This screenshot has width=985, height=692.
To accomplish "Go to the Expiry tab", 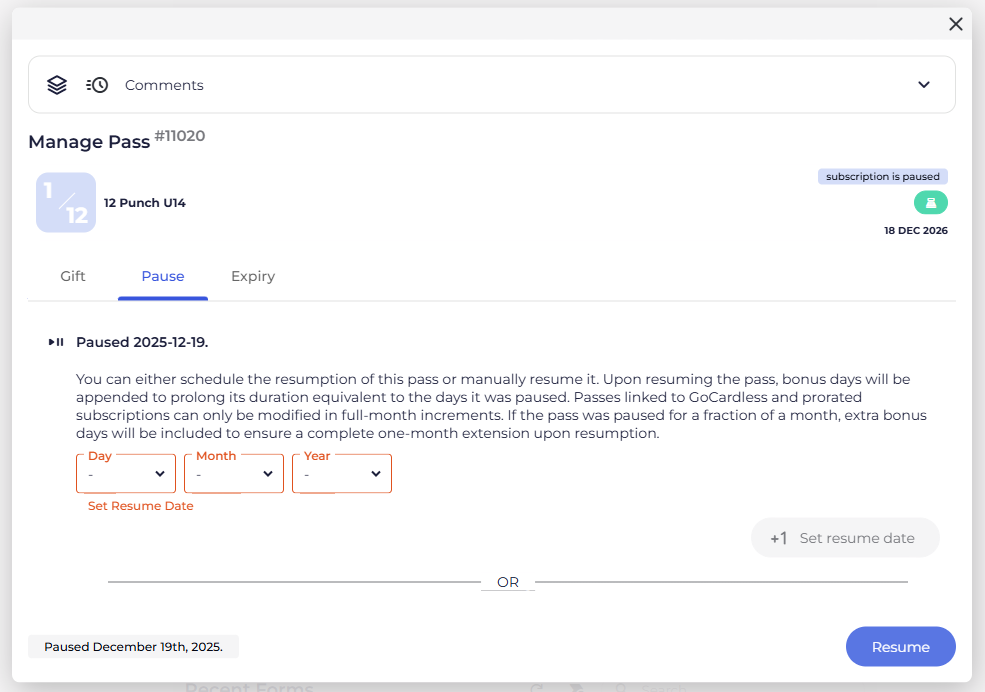I will click(x=253, y=276).
